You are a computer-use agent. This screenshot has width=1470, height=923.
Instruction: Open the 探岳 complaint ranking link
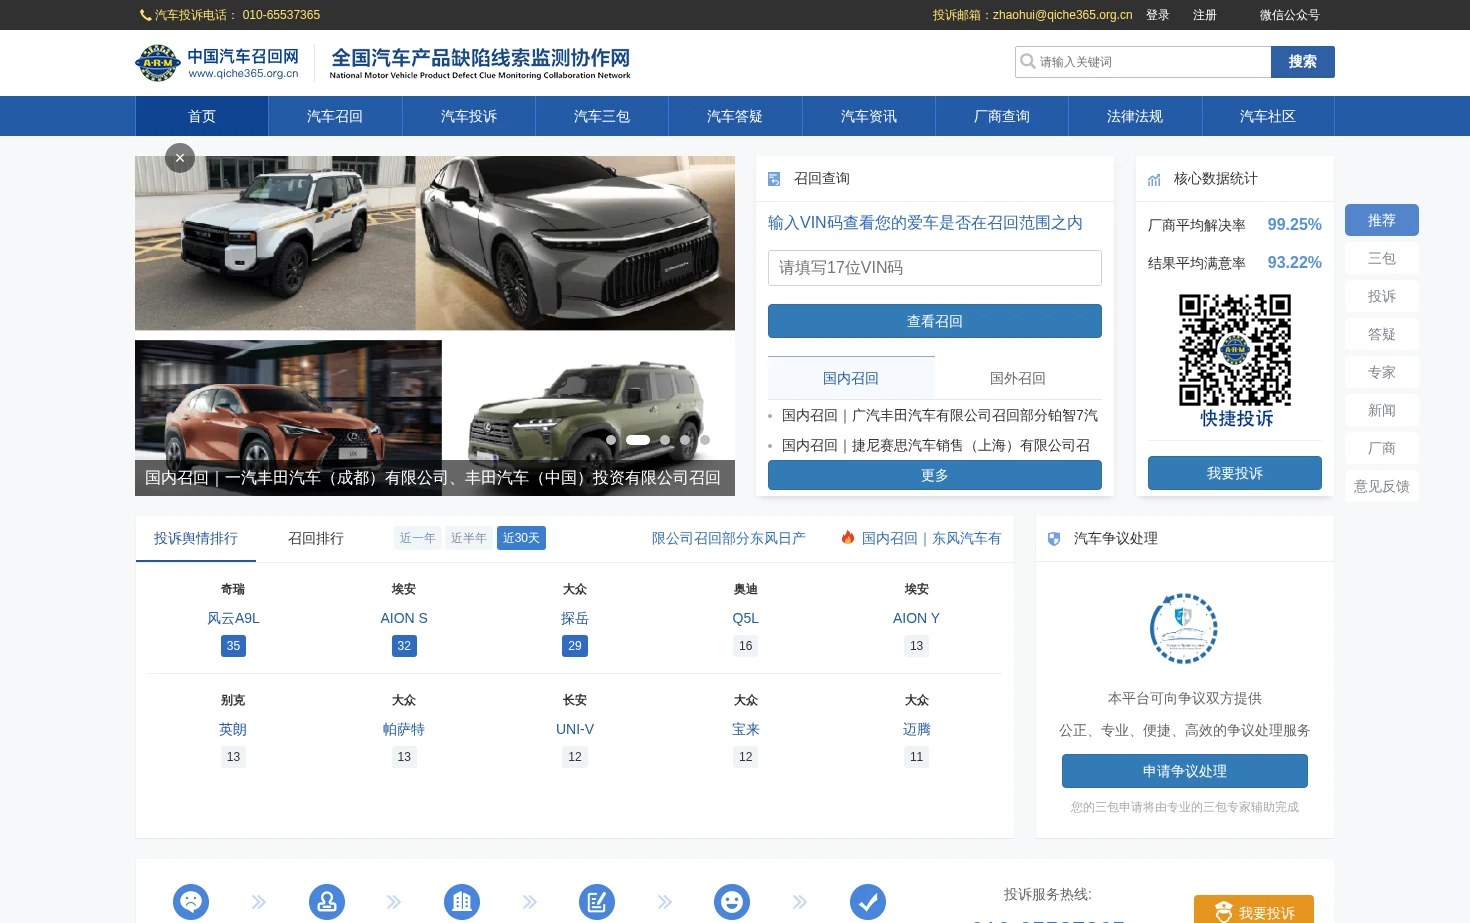(x=575, y=618)
